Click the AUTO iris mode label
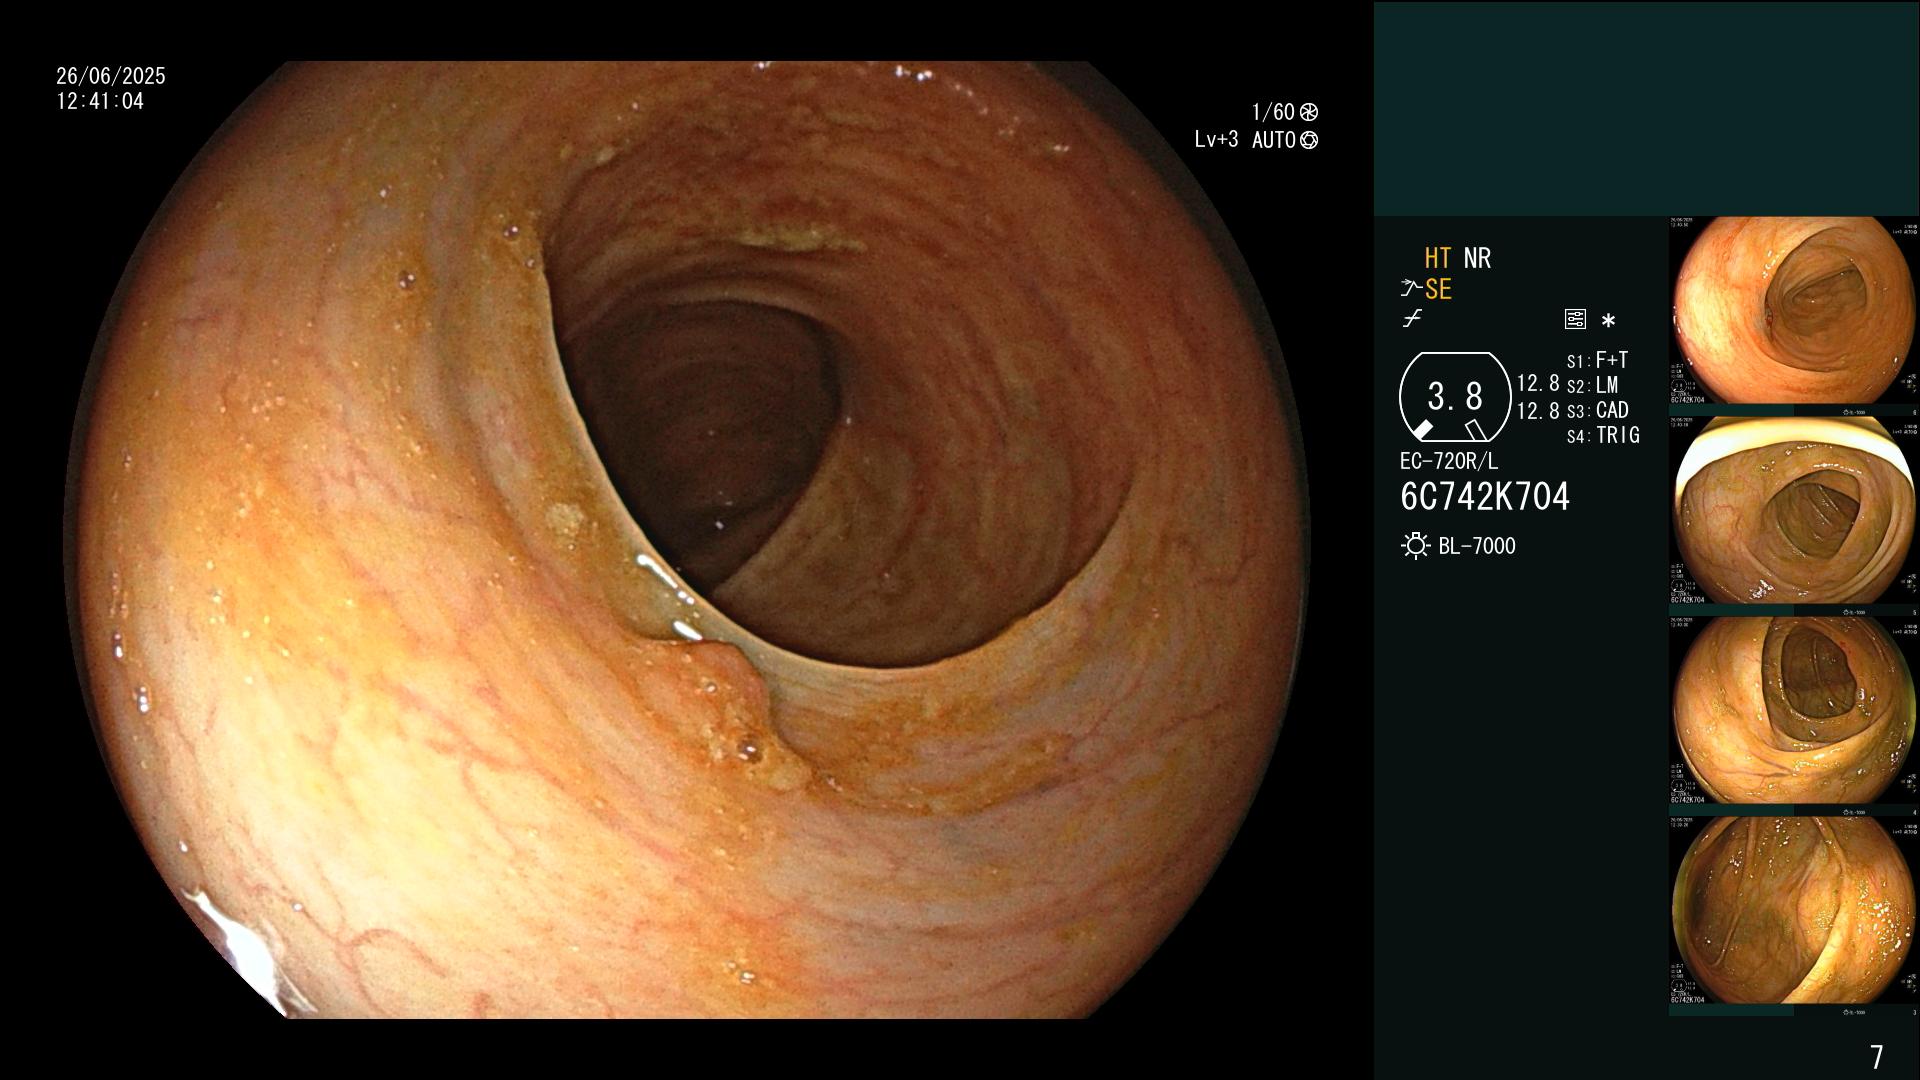Image resolution: width=1920 pixels, height=1080 pixels. click(1274, 140)
